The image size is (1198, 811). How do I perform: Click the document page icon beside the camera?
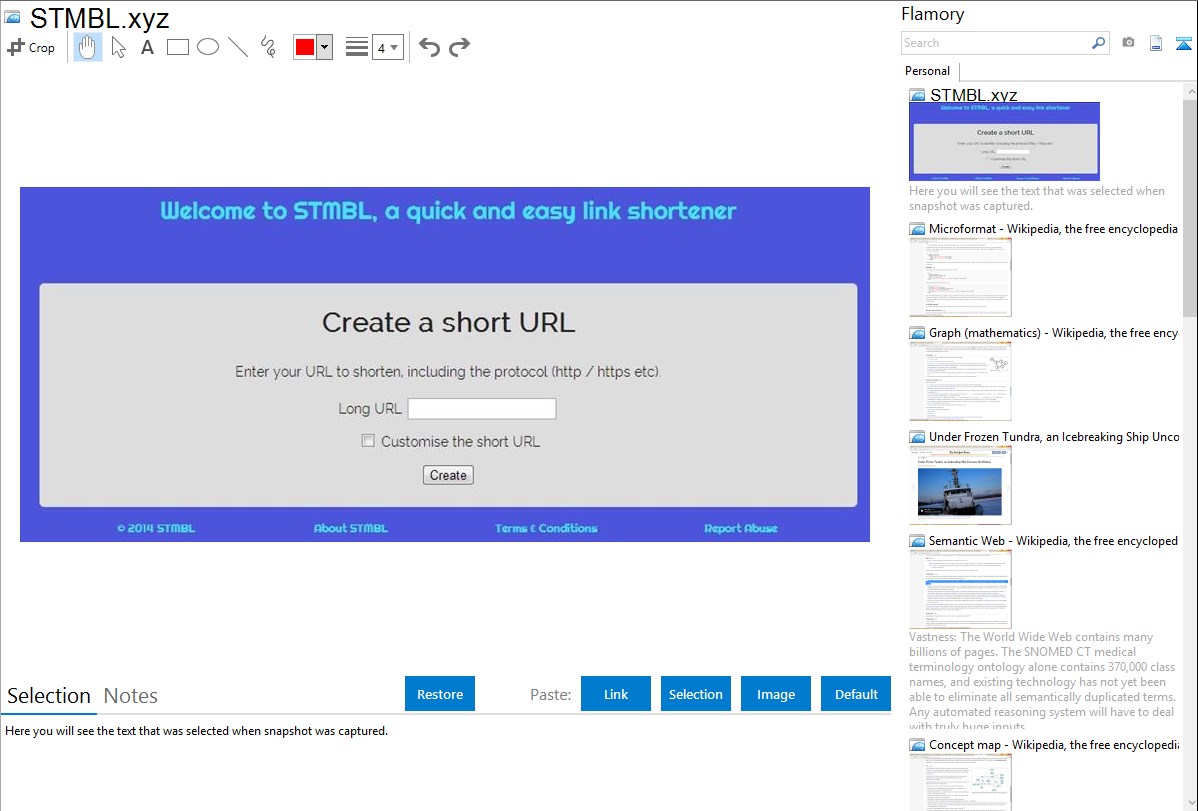tap(1156, 44)
